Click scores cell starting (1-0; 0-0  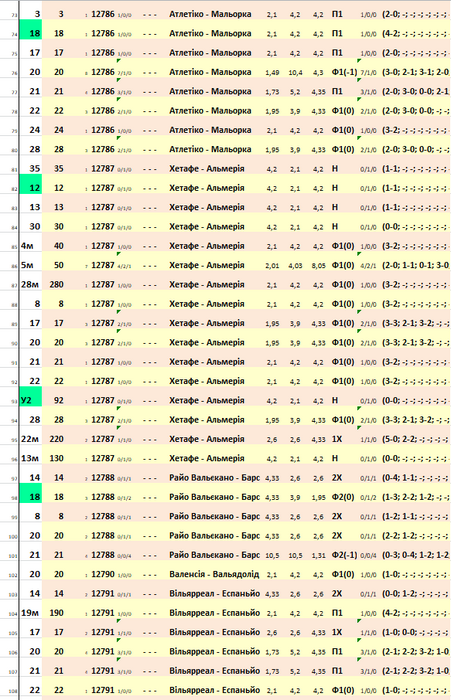pos(415,633)
